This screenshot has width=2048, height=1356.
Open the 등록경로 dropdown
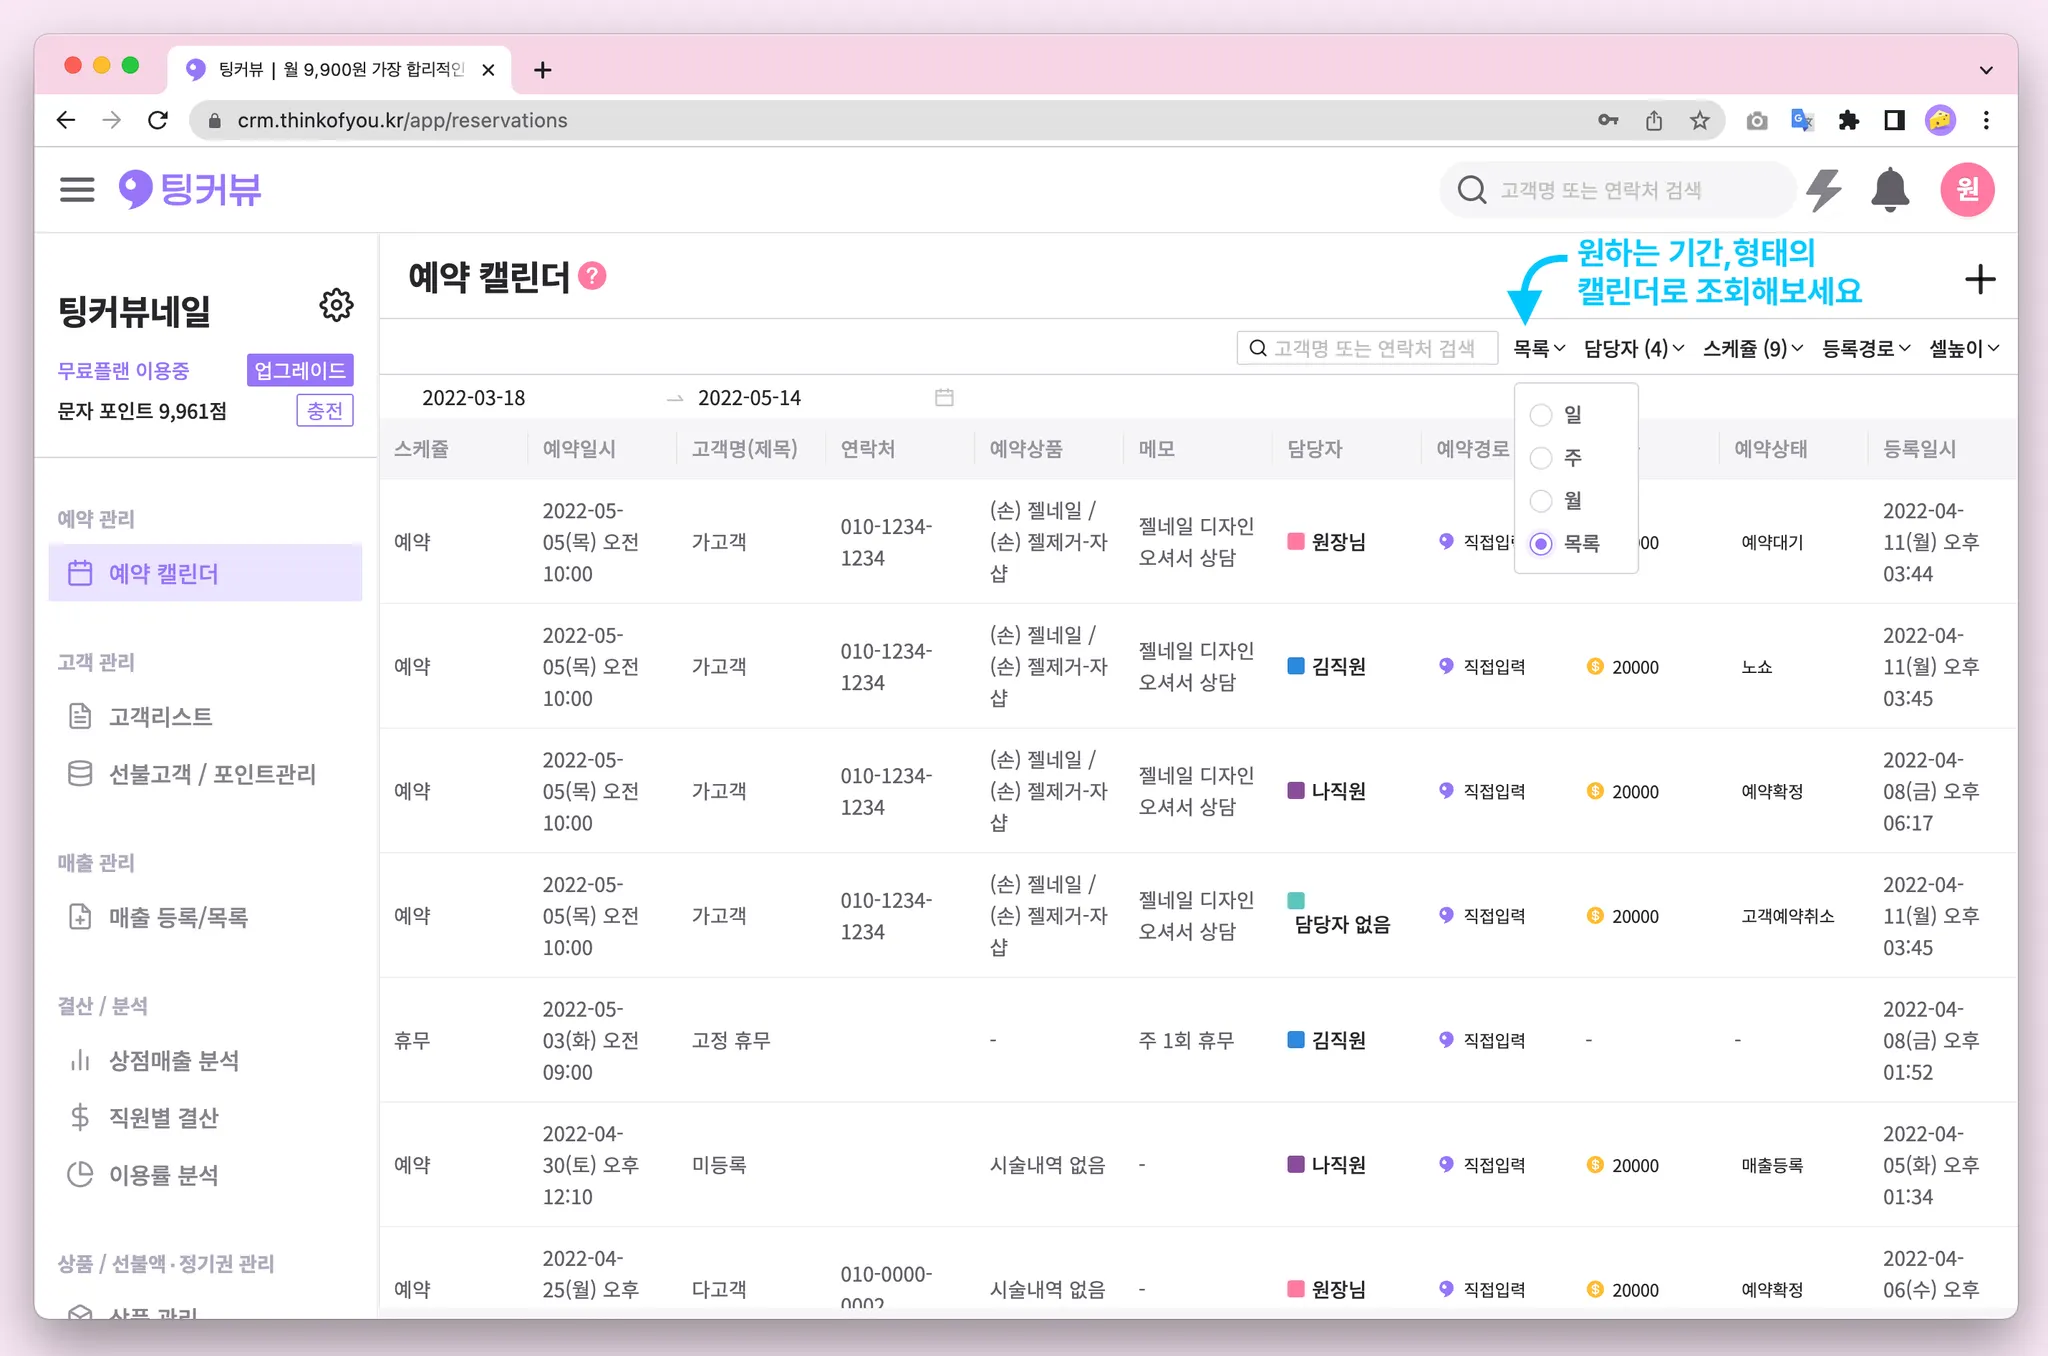pyautogui.click(x=1865, y=348)
